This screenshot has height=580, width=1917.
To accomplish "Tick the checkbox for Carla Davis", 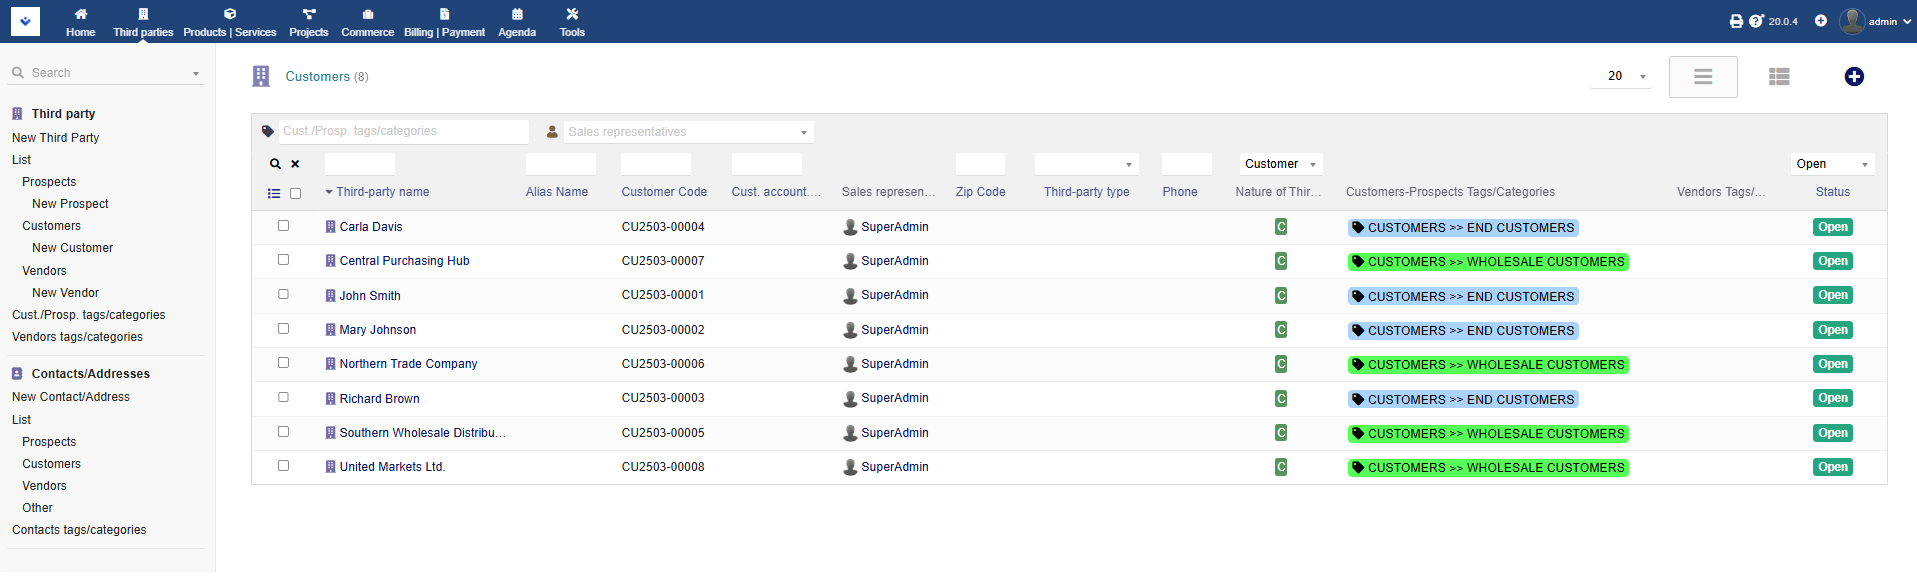I will pos(283,226).
